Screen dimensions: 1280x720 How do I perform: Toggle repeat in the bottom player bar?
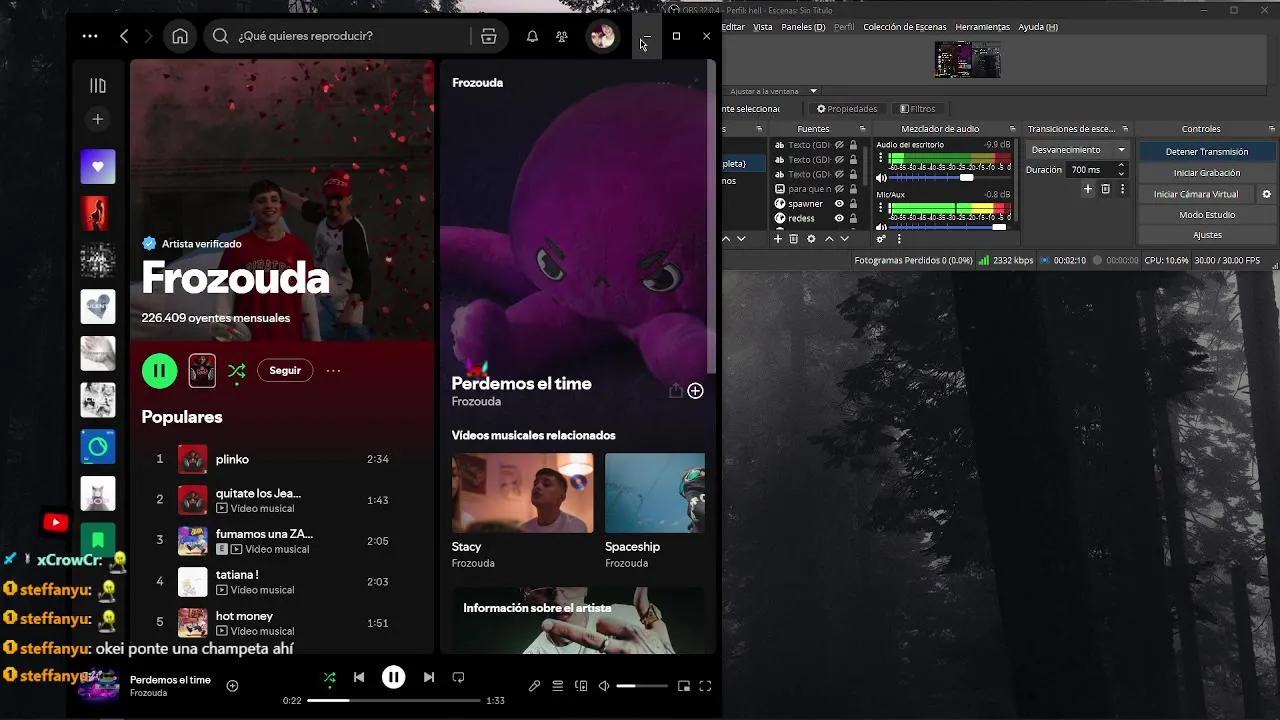(x=458, y=677)
